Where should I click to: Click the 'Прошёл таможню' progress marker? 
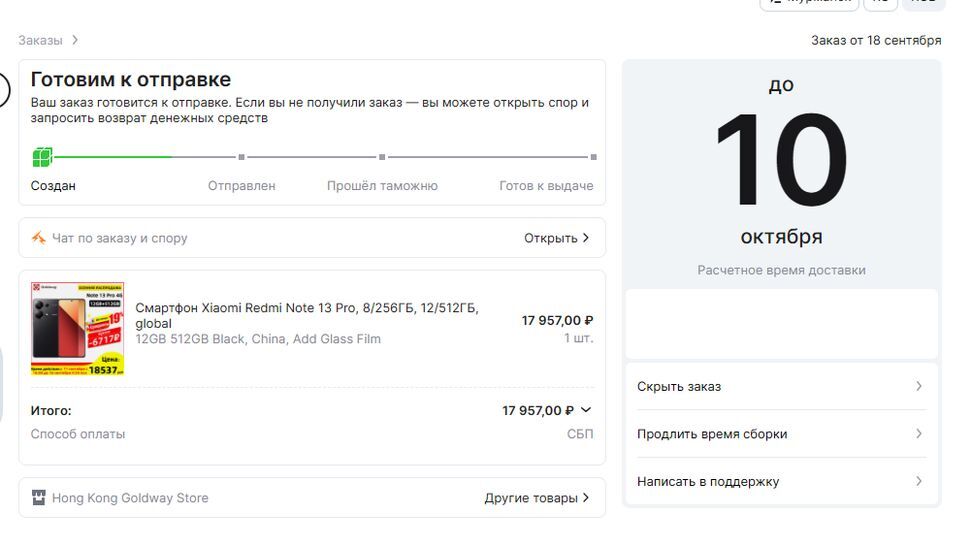point(382,157)
